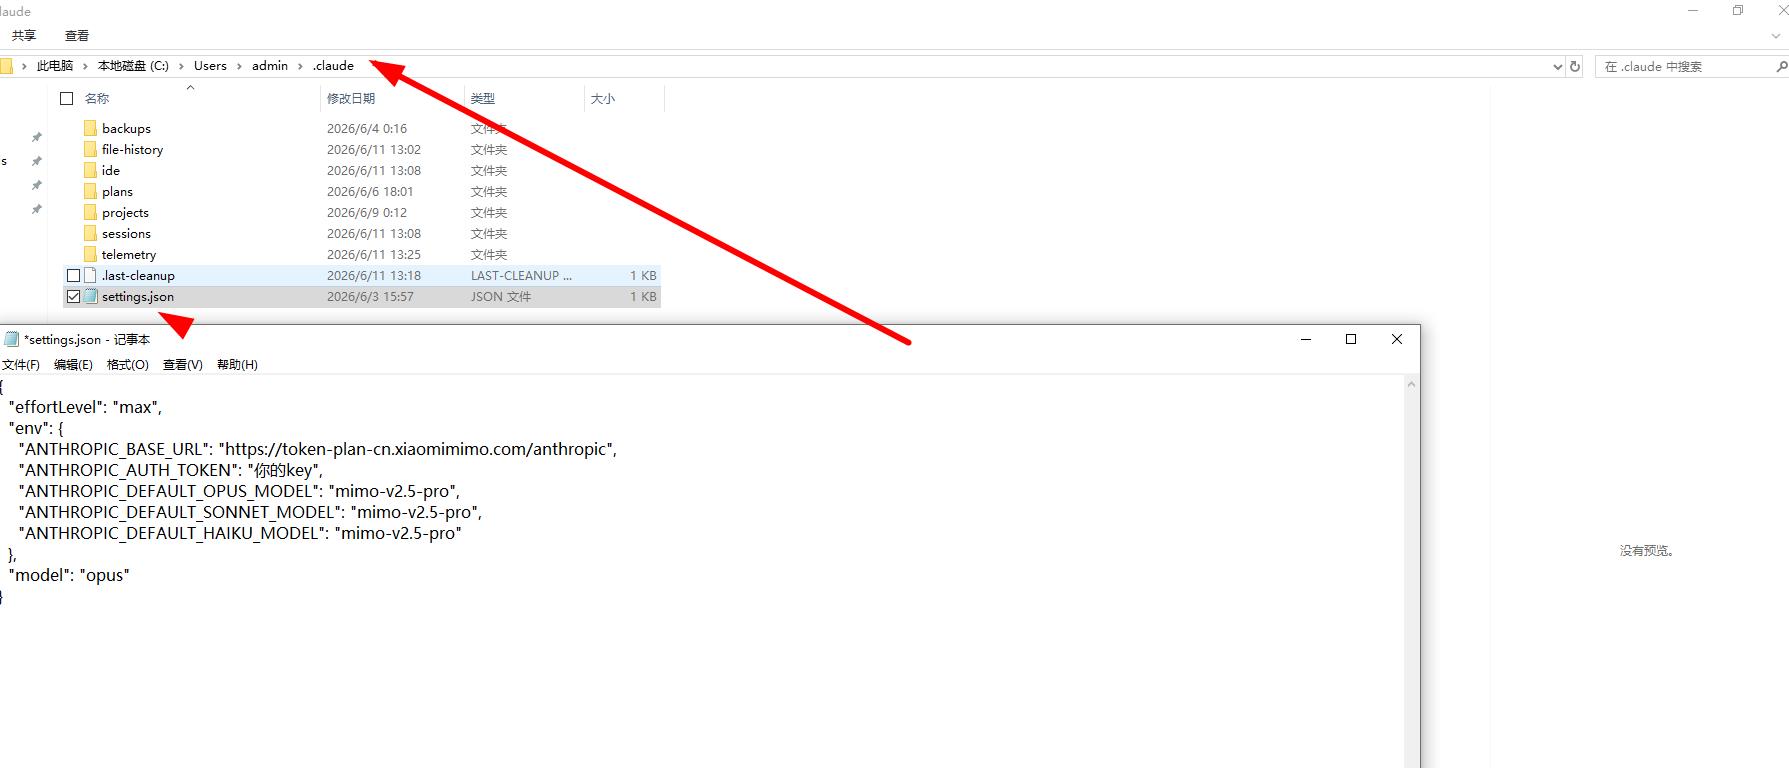1789x768 pixels.
Task: Select the projects folder icon
Action: coord(90,212)
